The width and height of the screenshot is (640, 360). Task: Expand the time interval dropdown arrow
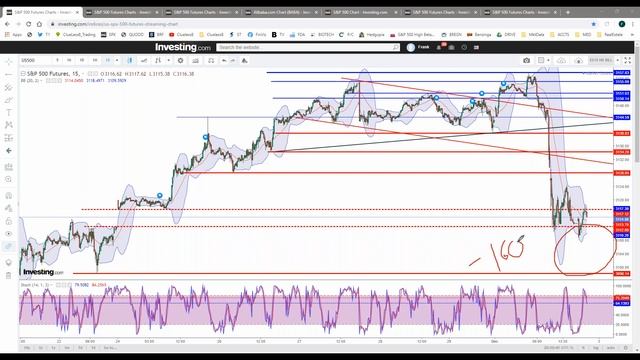[117, 60]
